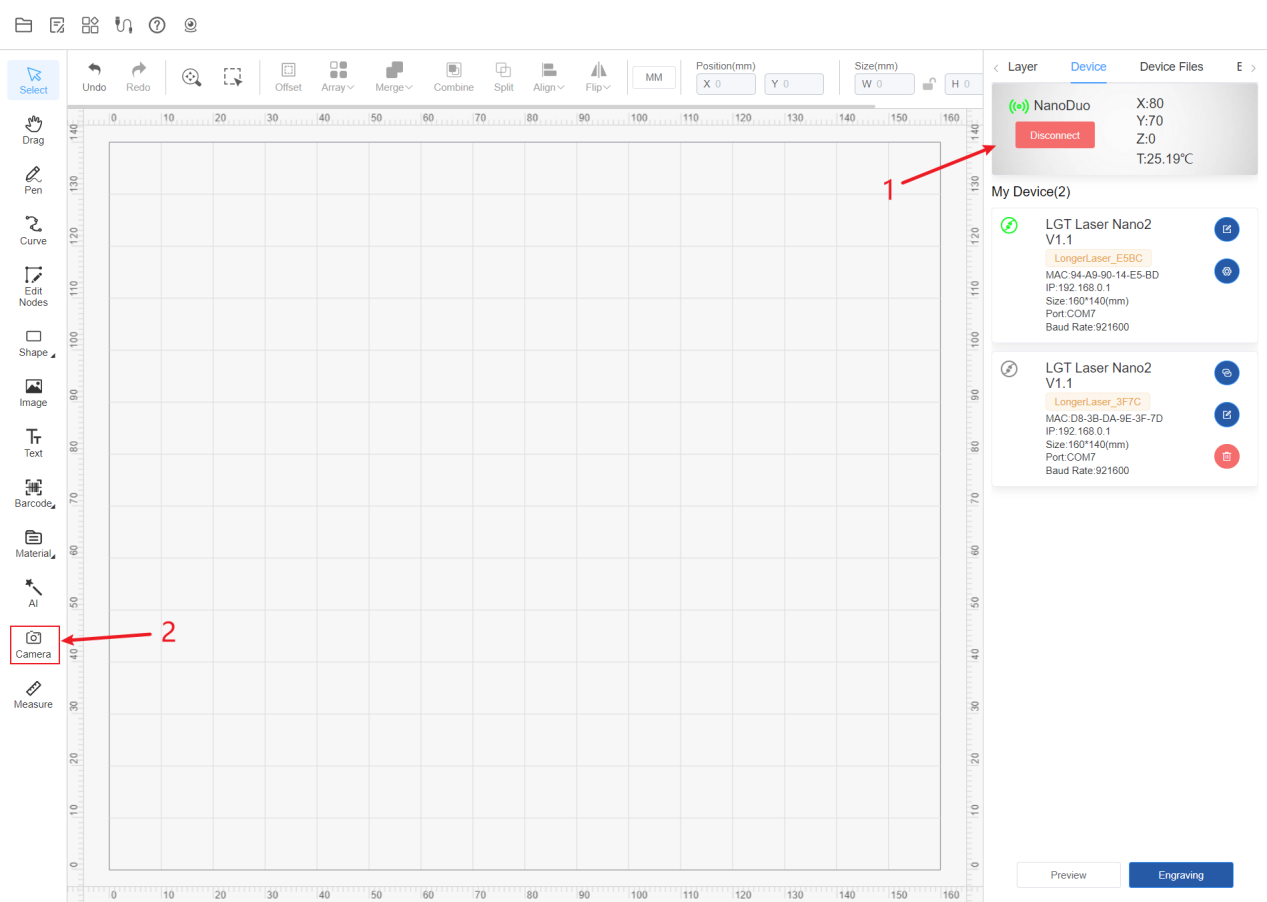Open the Align dropdown
The height and width of the screenshot is (902, 1267).
click(x=548, y=77)
